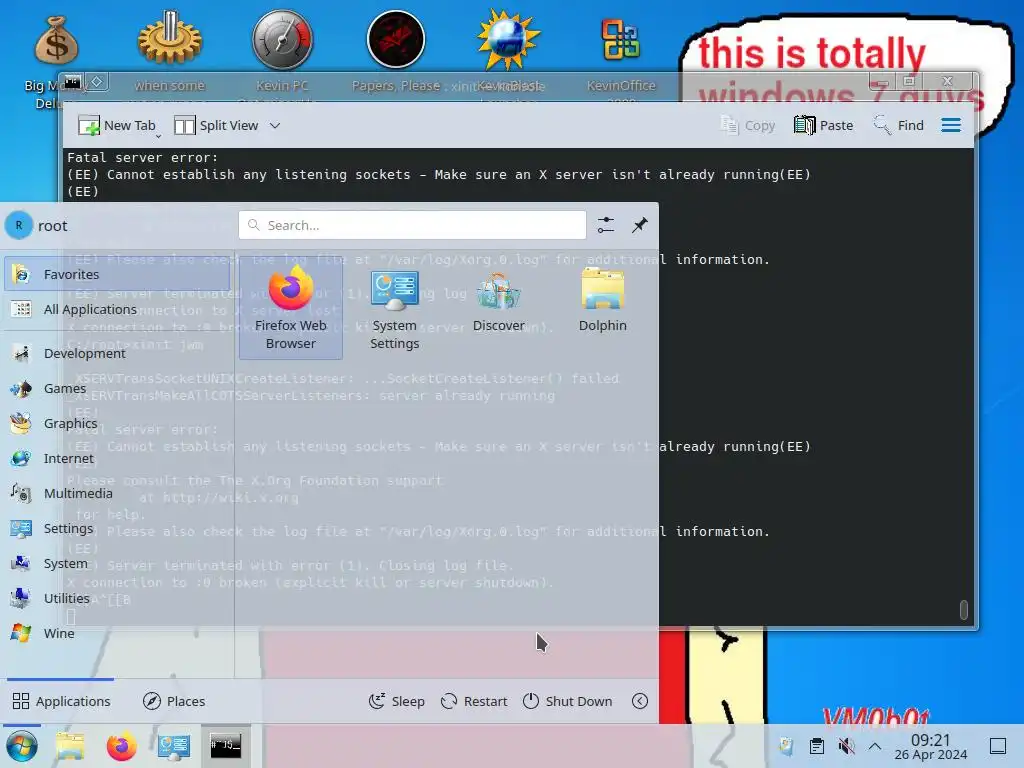The width and height of the screenshot is (1024, 768).
Task: Open System Settings from taskbar
Action: (174, 746)
